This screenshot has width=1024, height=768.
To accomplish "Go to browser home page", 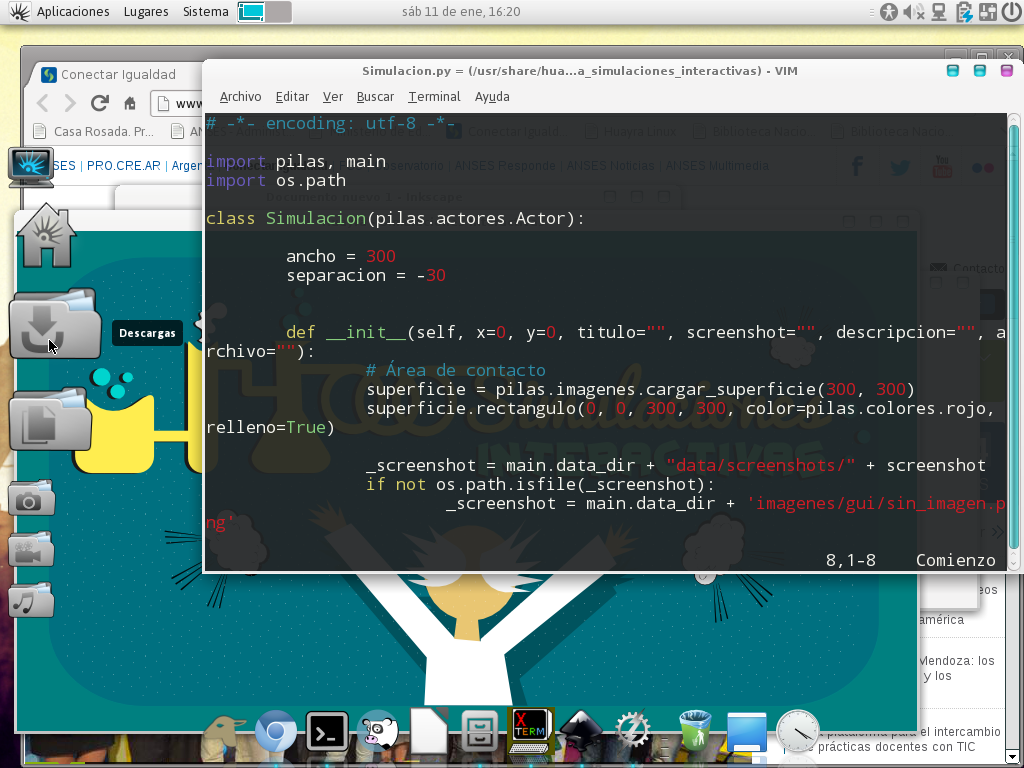I will pyautogui.click(x=129, y=103).
